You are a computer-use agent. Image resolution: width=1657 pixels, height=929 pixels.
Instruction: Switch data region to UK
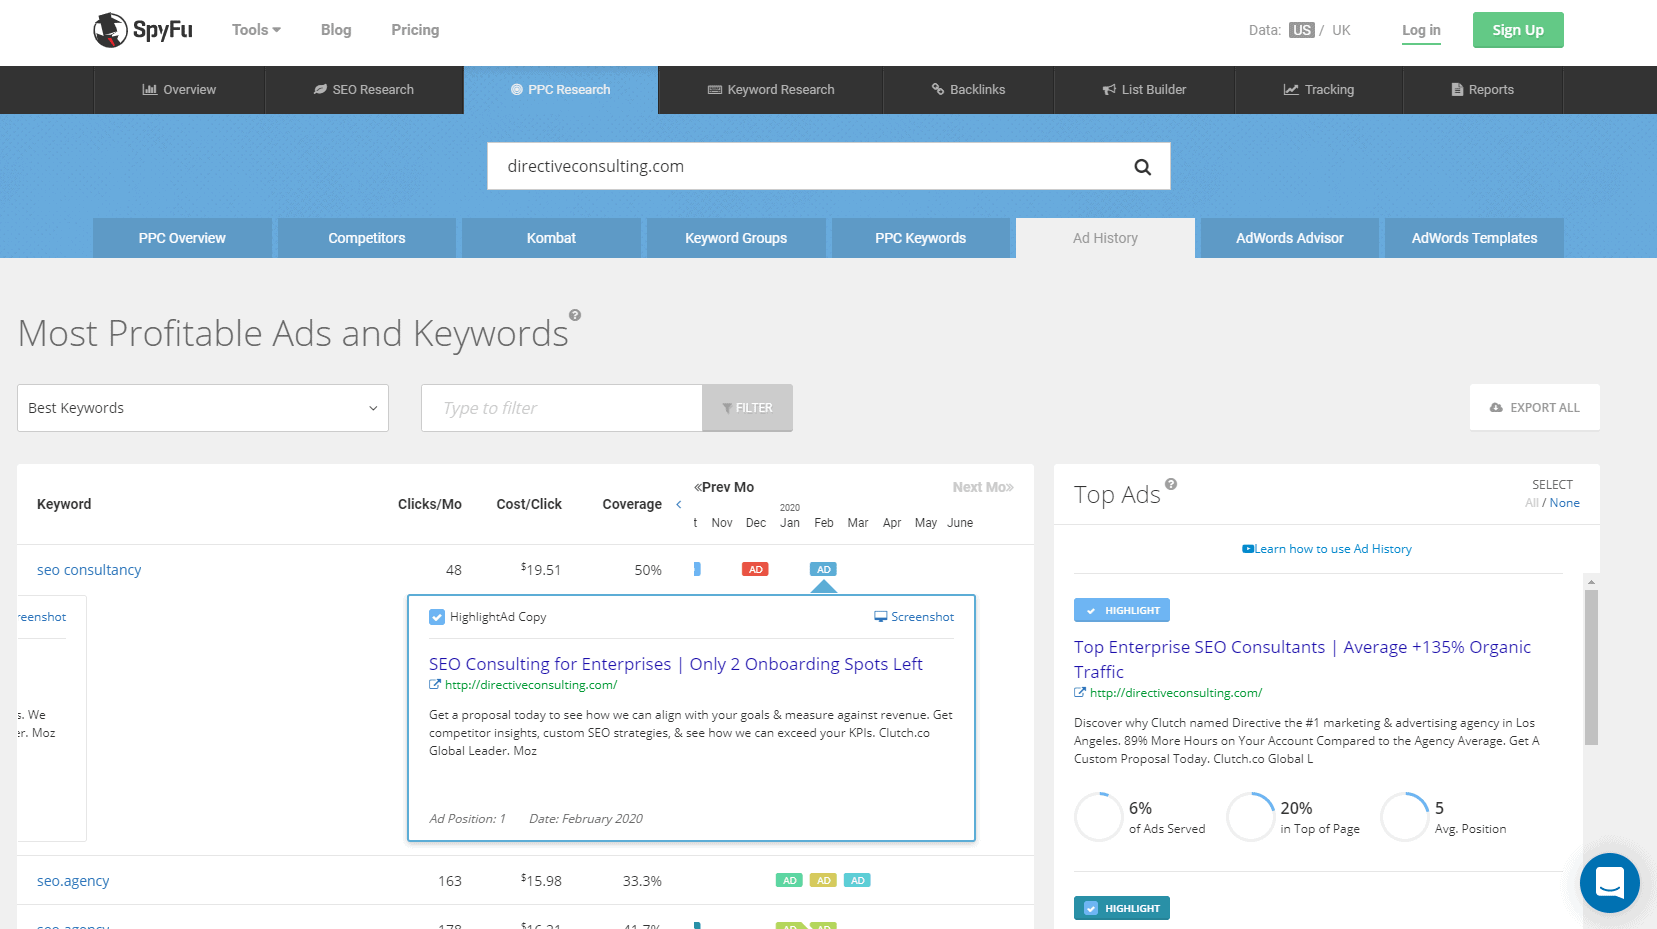click(x=1341, y=30)
